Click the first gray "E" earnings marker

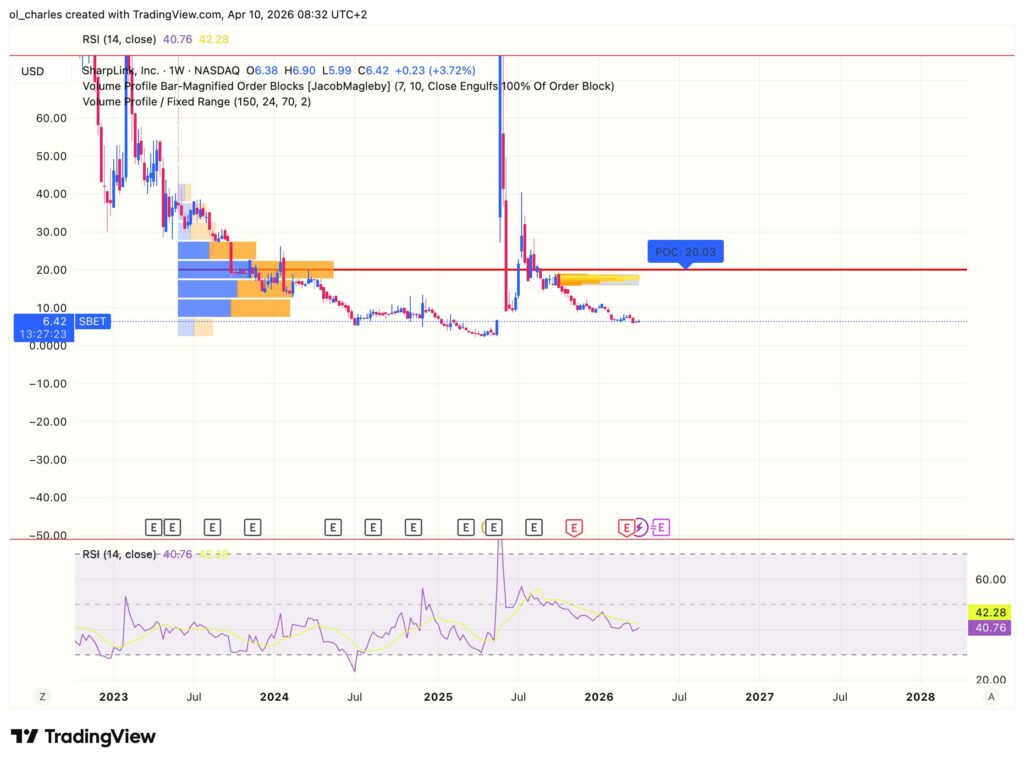pyautogui.click(x=153, y=527)
